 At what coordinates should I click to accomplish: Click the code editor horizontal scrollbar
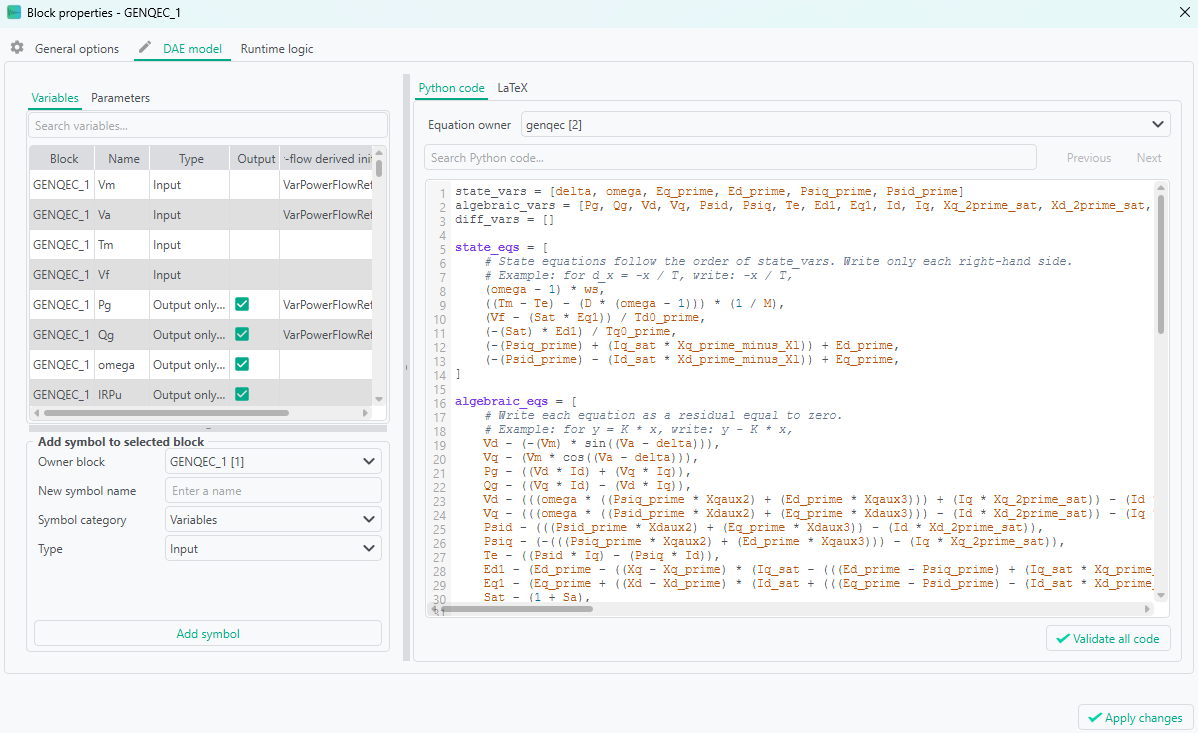click(516, 609)
